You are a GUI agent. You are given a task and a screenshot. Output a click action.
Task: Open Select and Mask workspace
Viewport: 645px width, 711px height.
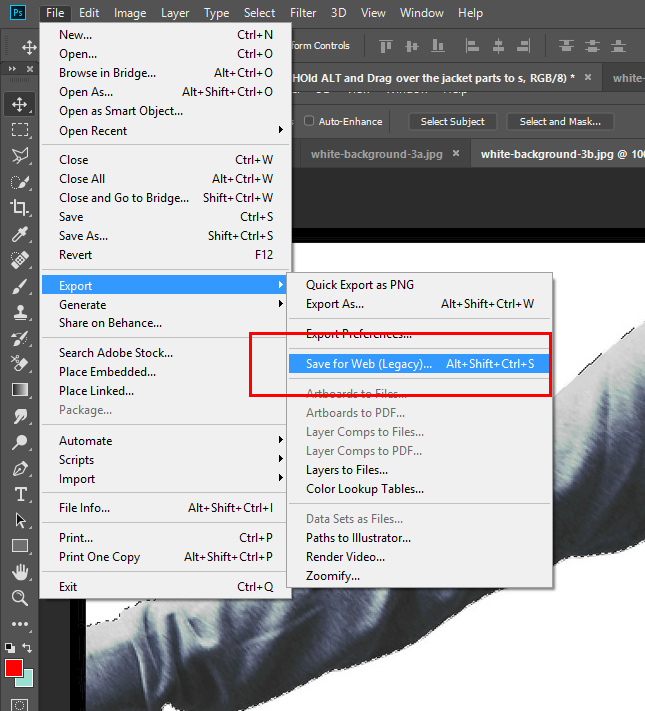[560, 122]
